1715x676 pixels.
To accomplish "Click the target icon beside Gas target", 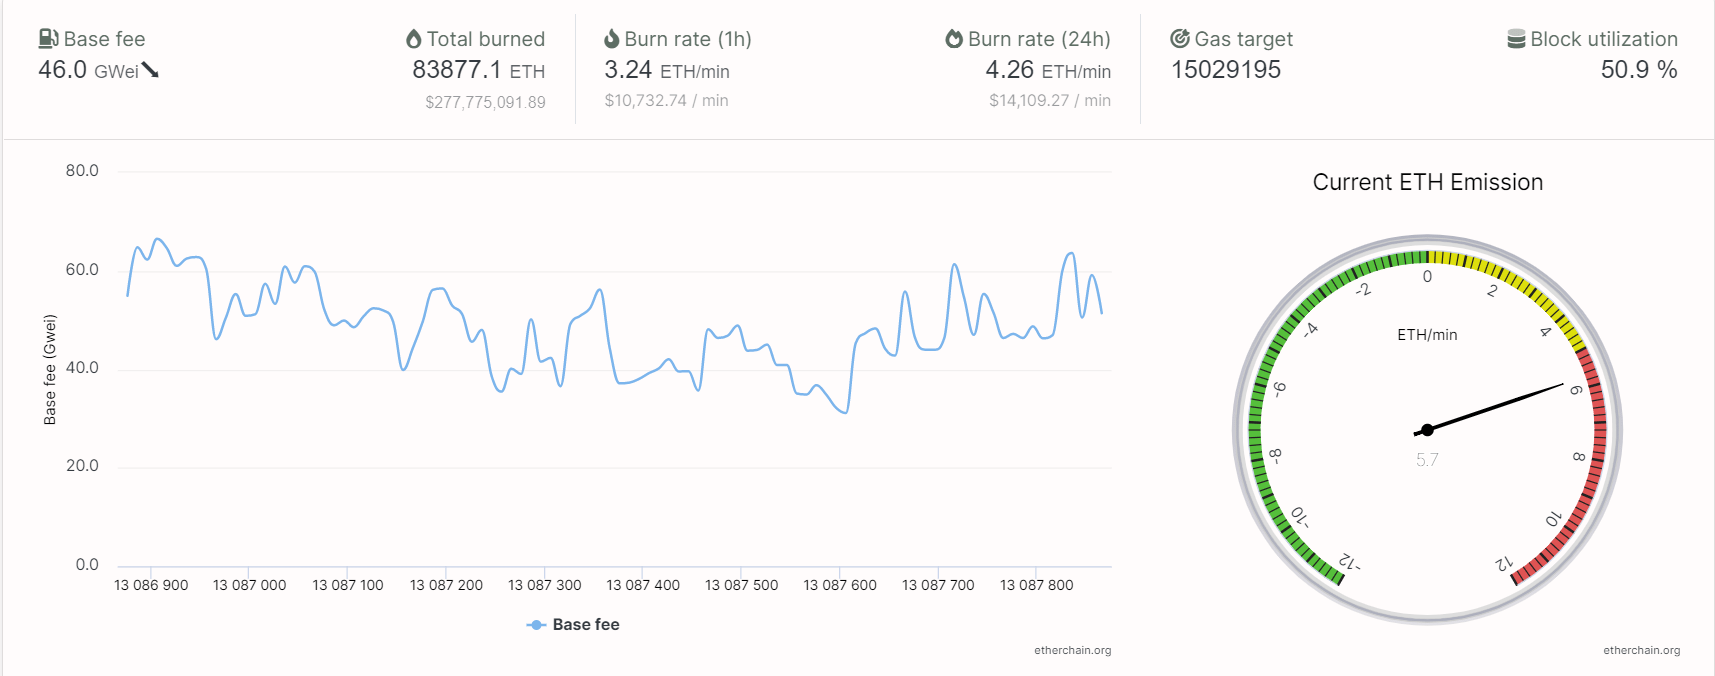I will tap(1180, 39).
